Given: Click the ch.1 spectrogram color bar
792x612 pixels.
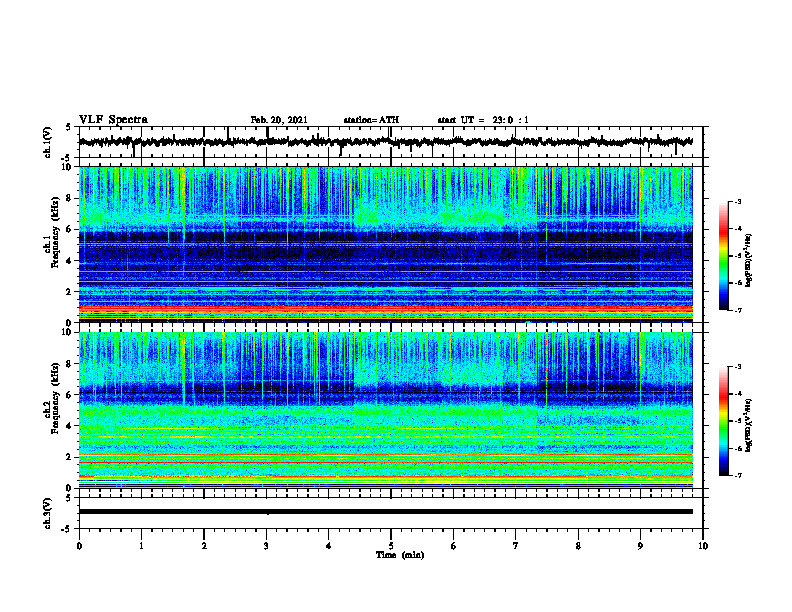Looking at the screenshot, I should (723, 256).
